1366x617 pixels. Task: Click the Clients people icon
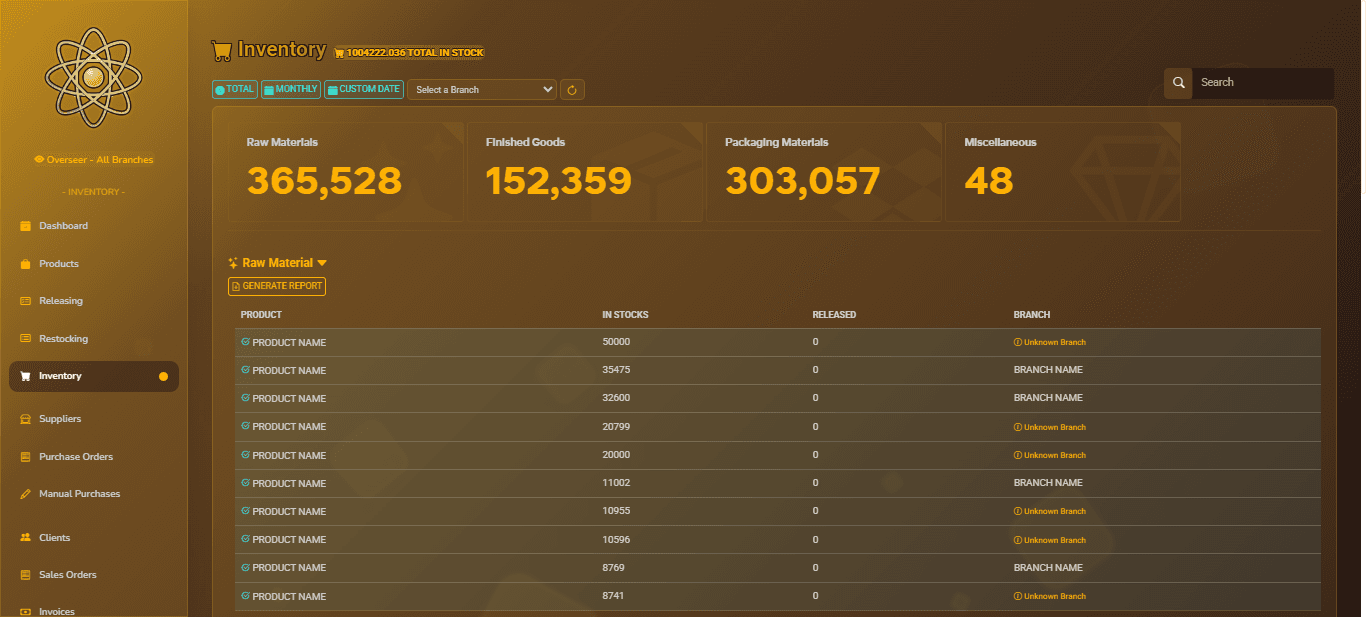[x=26, y=538]
